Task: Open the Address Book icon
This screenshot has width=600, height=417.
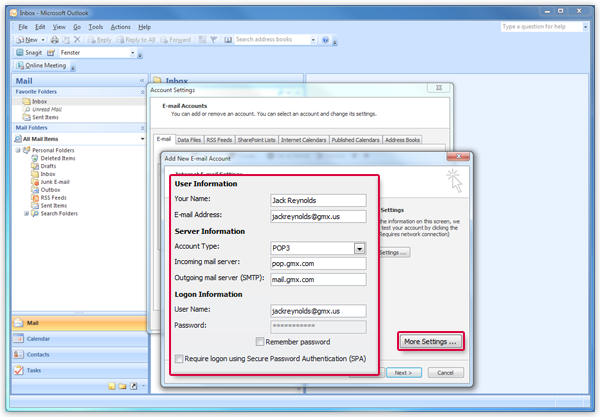Action: pos(228,40)
